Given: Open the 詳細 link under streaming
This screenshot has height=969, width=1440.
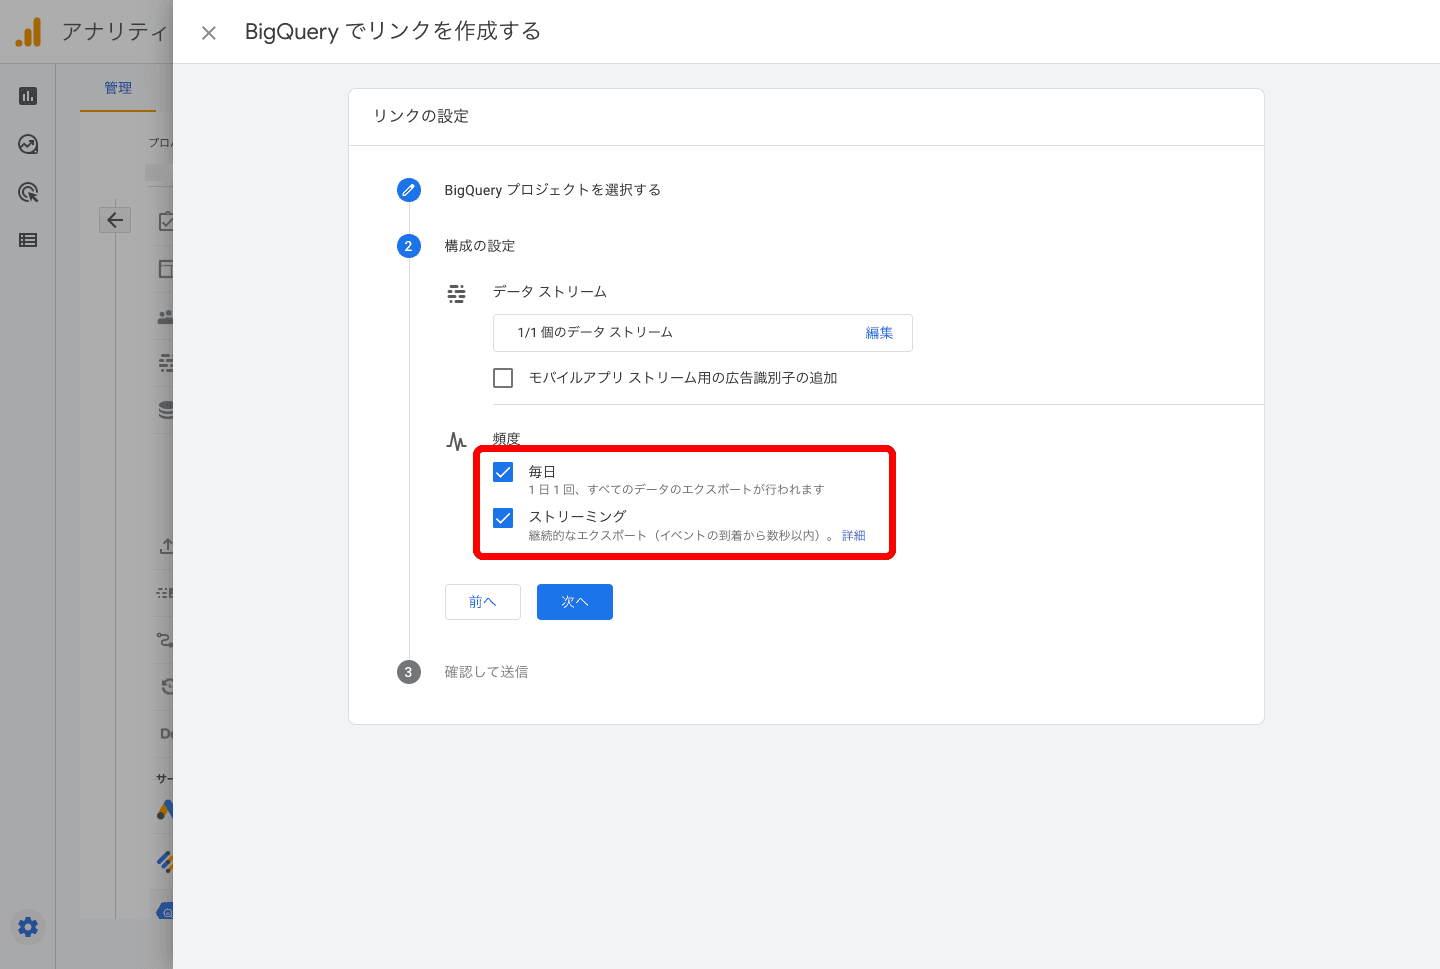Looking at the screenshot, I should (853, 536).
